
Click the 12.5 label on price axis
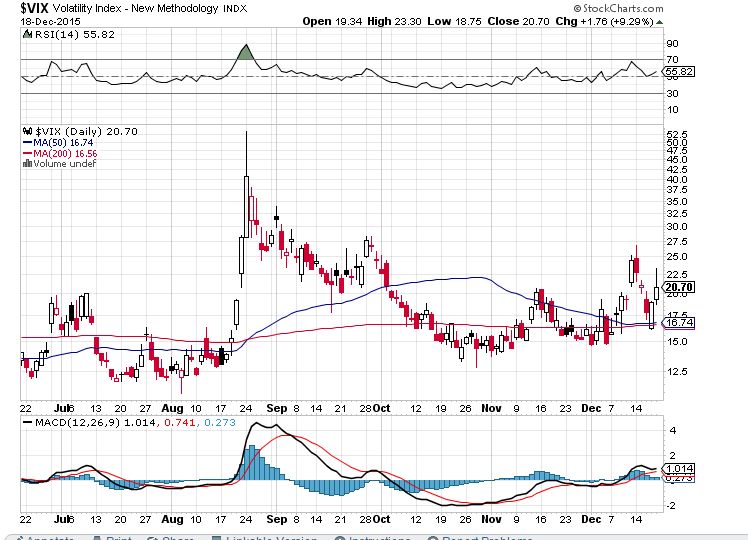(677, 371)
